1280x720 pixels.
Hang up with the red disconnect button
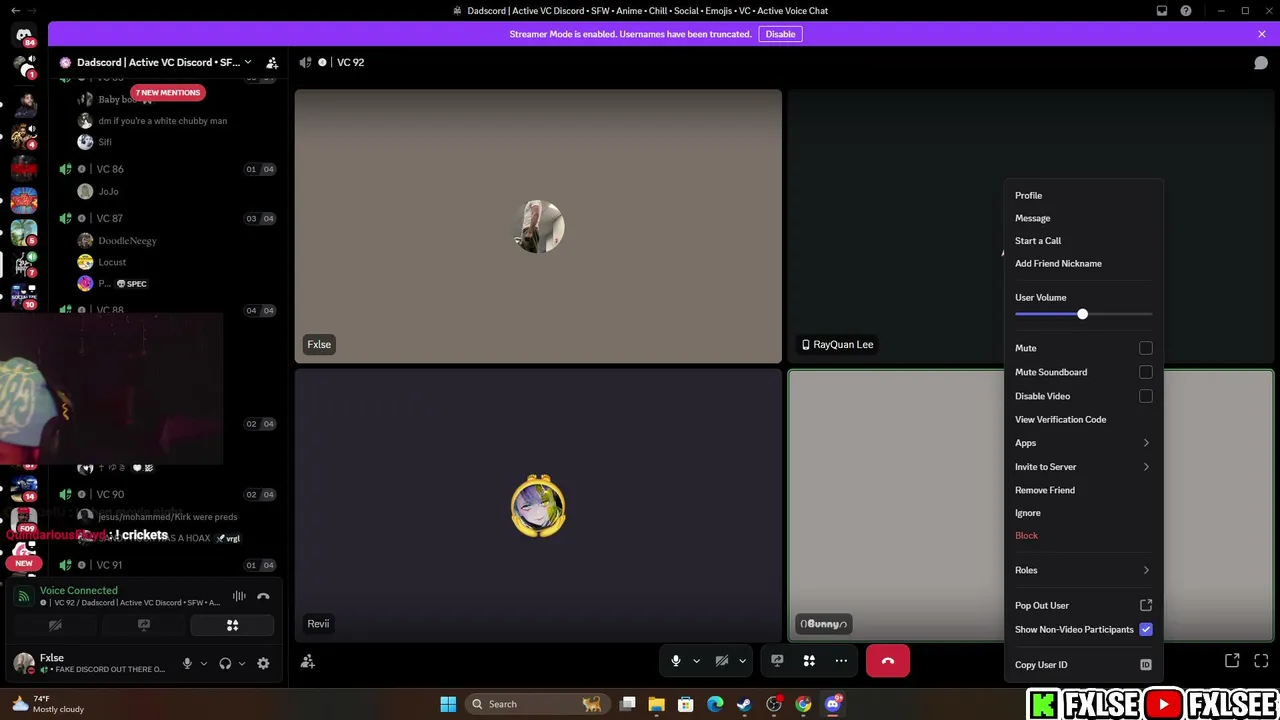click(888, 661)
